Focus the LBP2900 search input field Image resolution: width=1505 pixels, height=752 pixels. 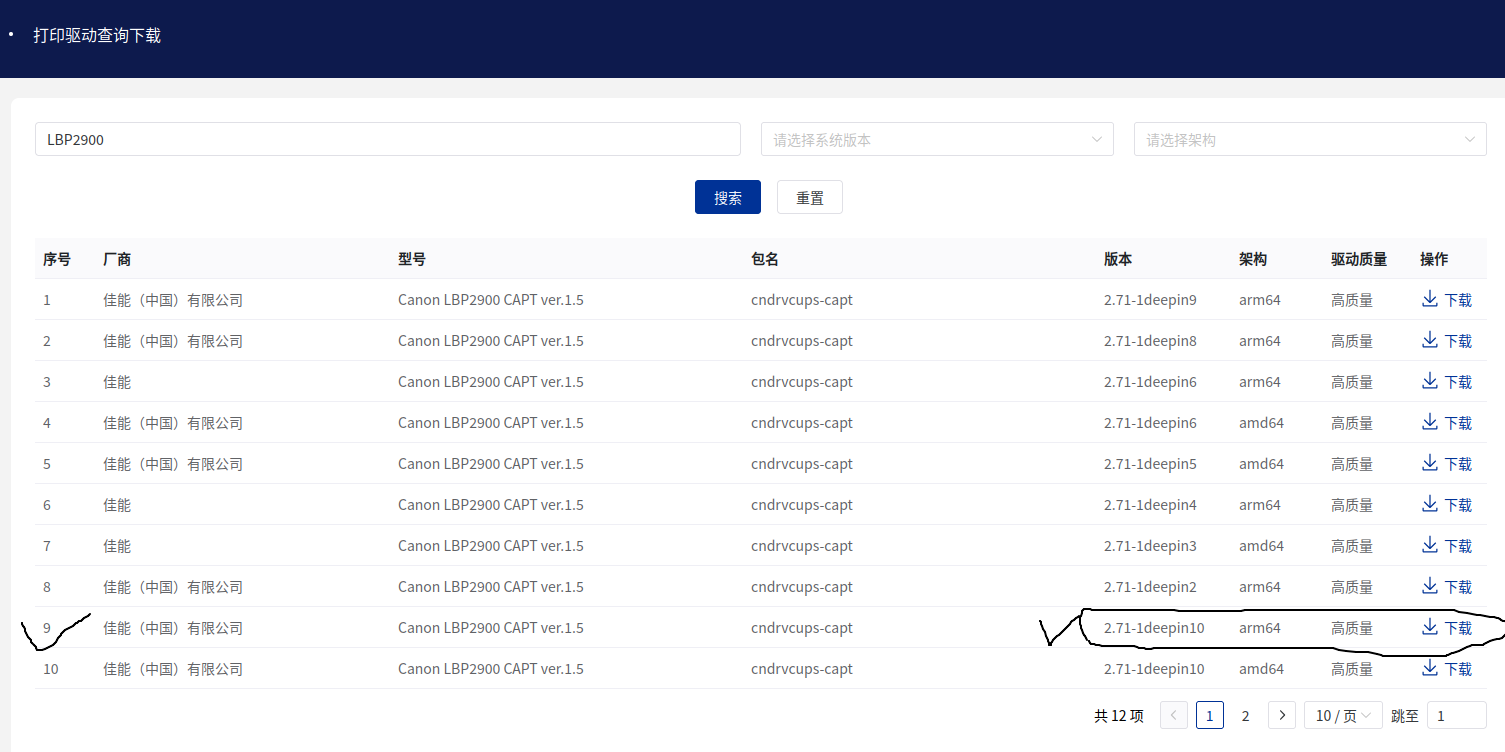(388, 139)
